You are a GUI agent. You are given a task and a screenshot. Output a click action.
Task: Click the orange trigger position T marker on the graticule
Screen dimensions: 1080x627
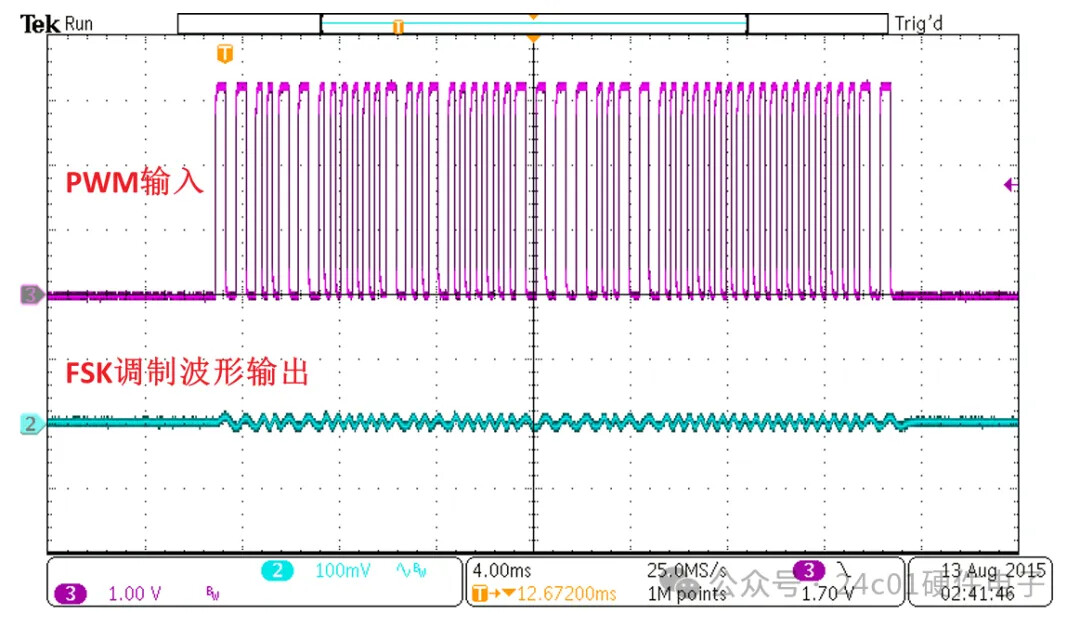225,53
